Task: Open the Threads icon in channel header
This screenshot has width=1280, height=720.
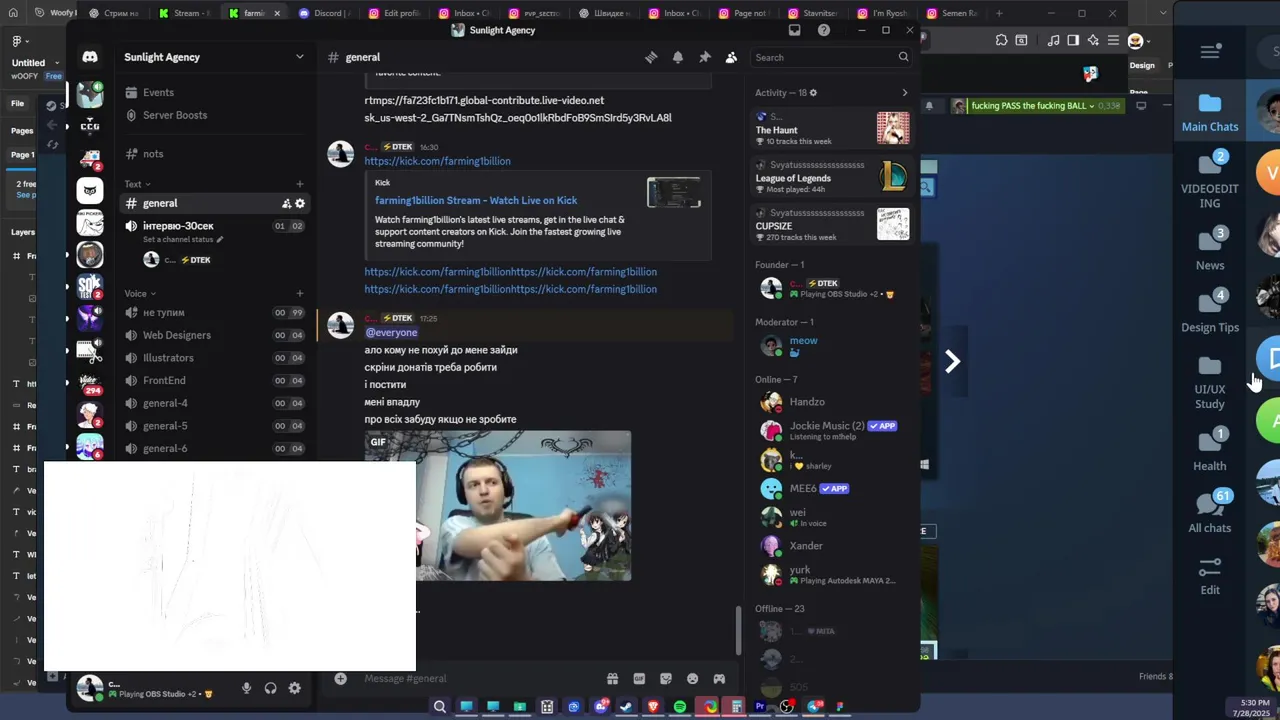Action: tap(652, 57)
